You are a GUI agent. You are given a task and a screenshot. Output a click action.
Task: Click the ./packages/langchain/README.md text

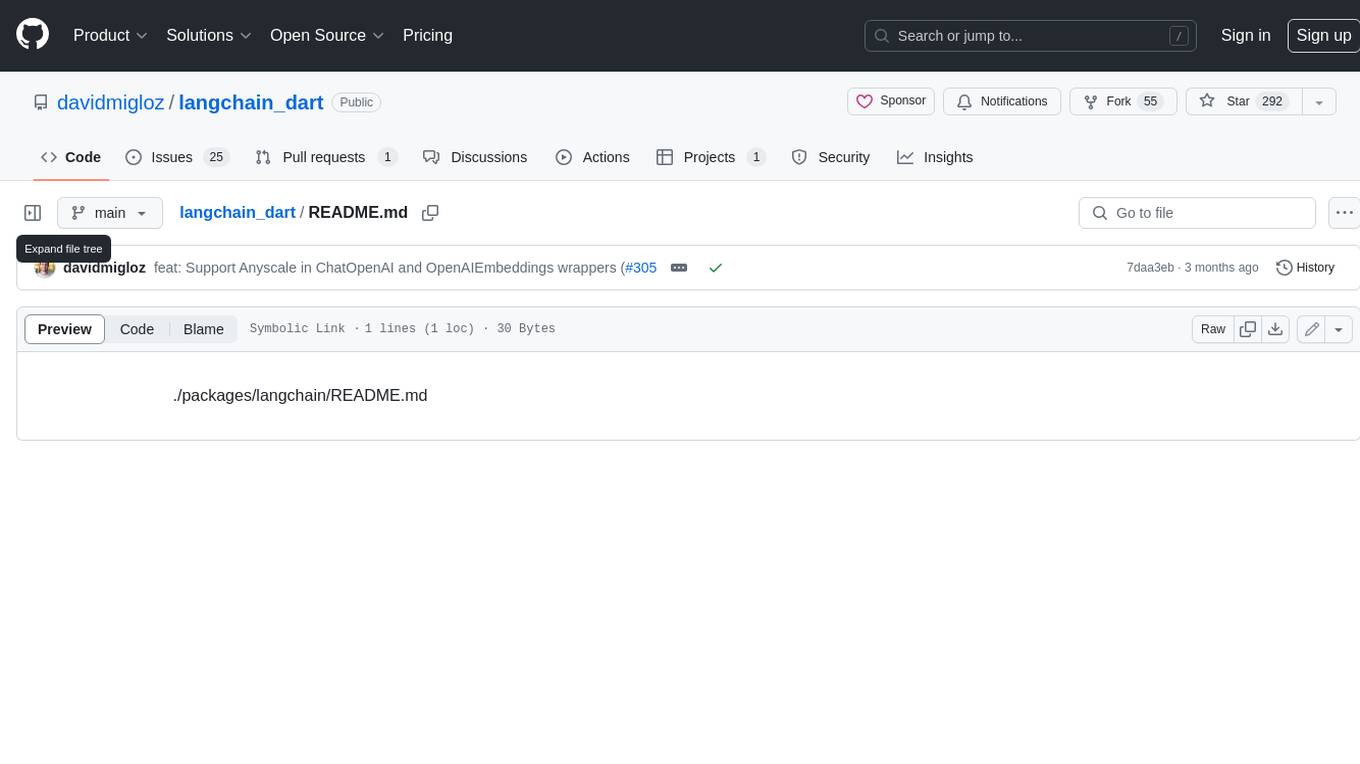pyautogui.click(x=300, y=395)
